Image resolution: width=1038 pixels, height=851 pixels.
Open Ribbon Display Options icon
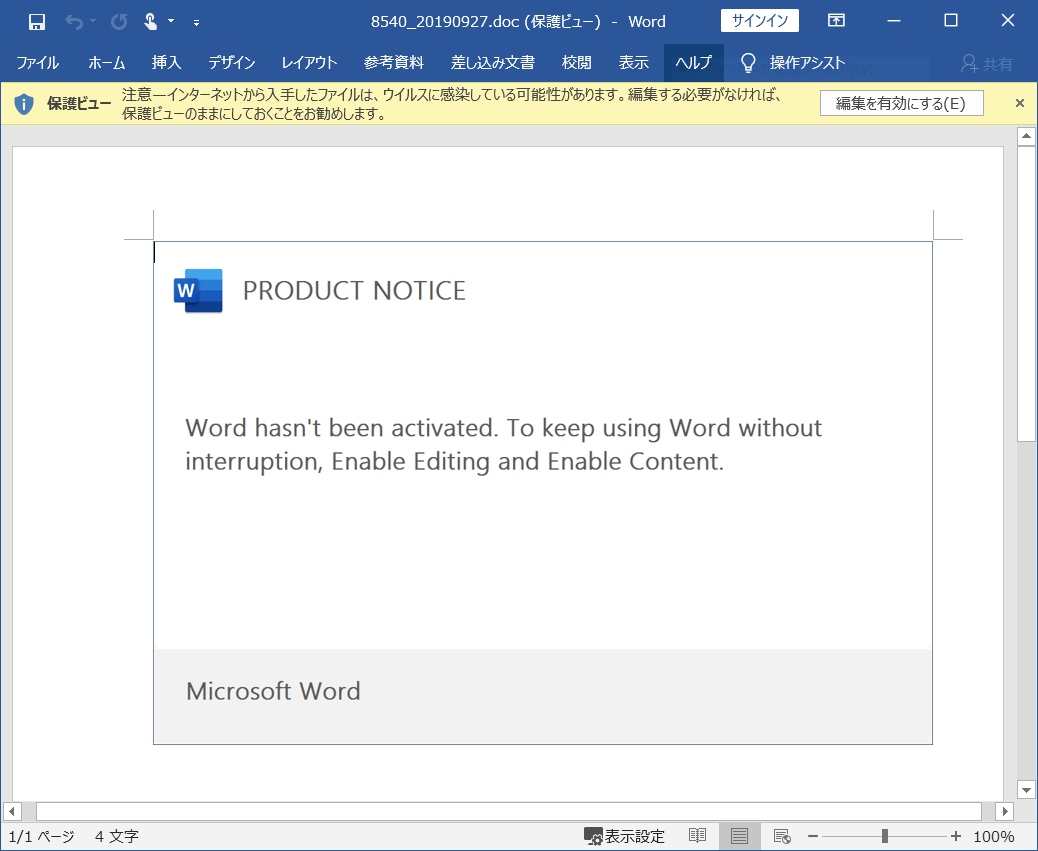(x=836, y=21)
